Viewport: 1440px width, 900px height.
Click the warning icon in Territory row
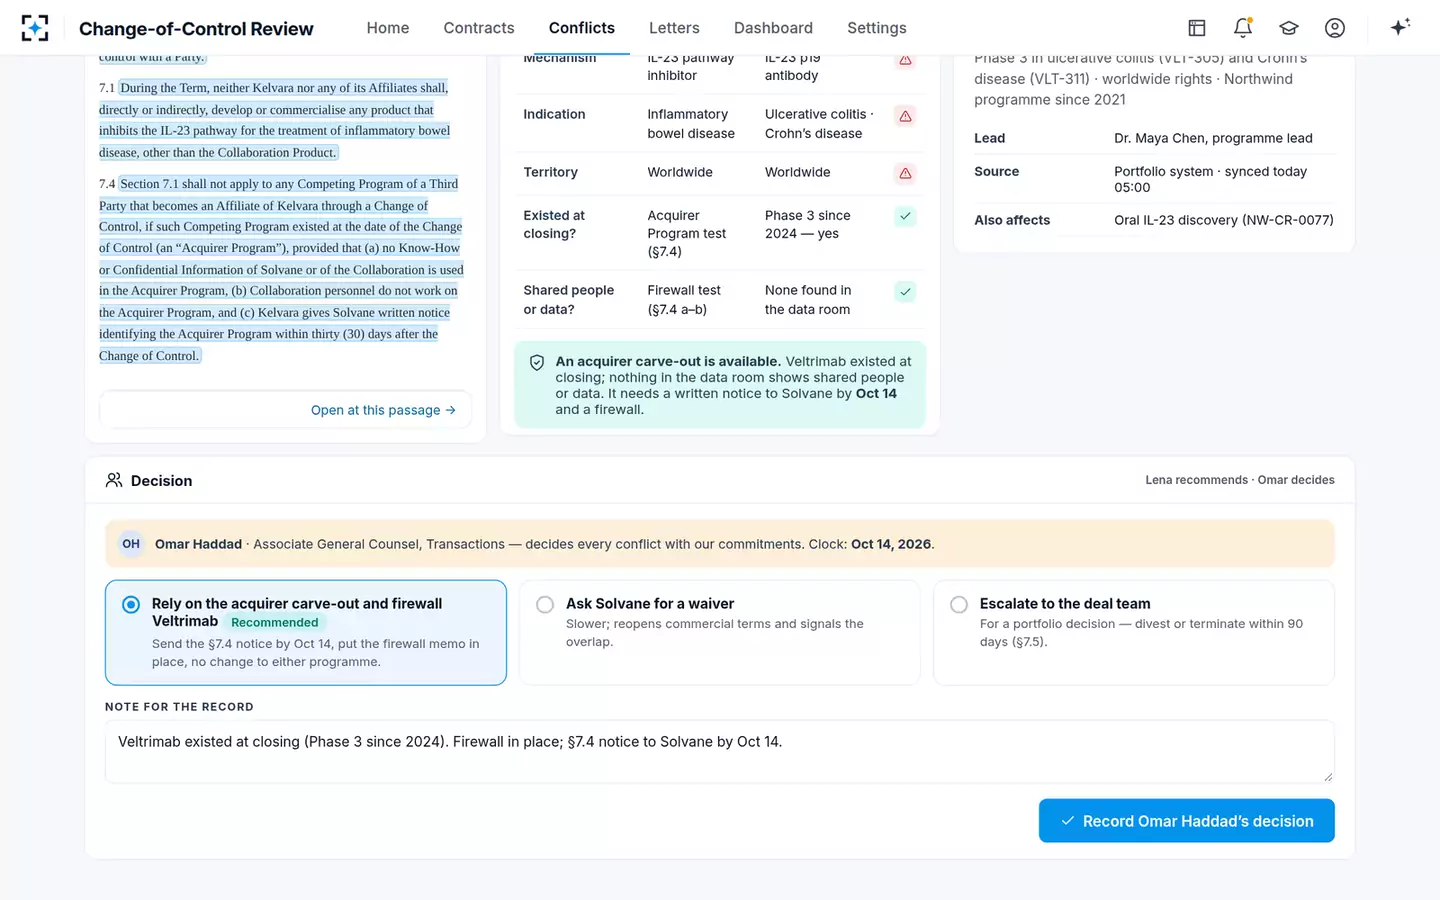tap(905, 174)
